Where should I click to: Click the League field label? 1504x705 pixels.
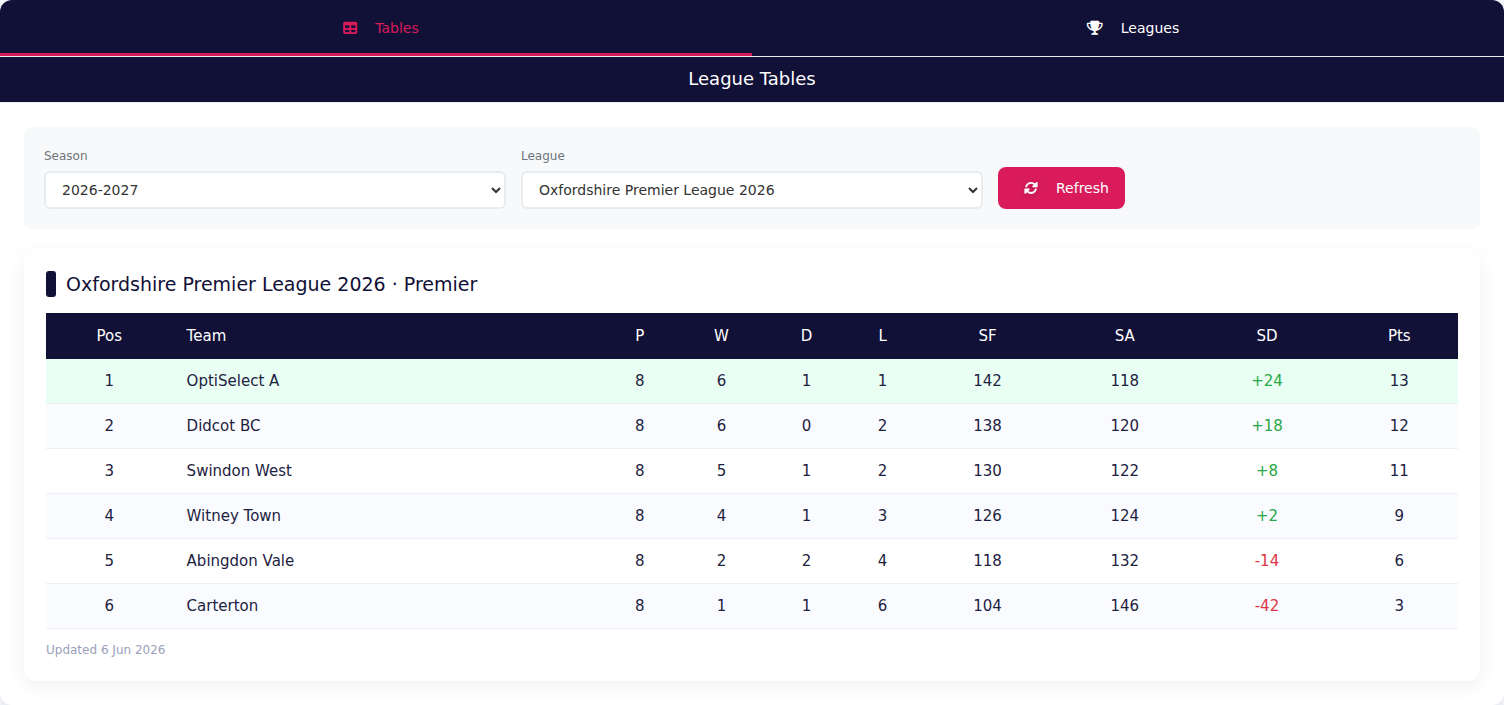click(x=543, y=156)
